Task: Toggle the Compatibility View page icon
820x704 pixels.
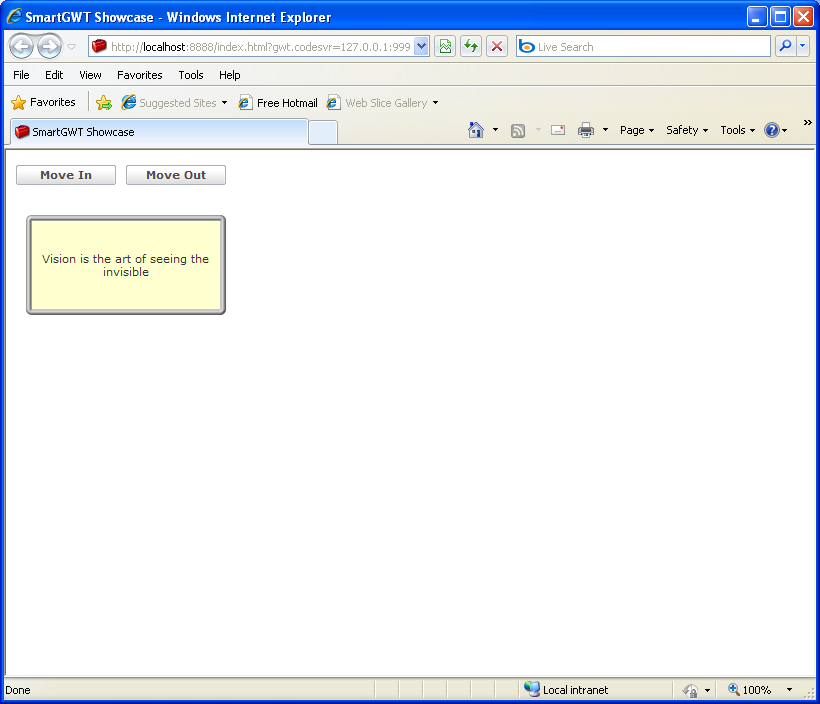Action: [445, 47]
